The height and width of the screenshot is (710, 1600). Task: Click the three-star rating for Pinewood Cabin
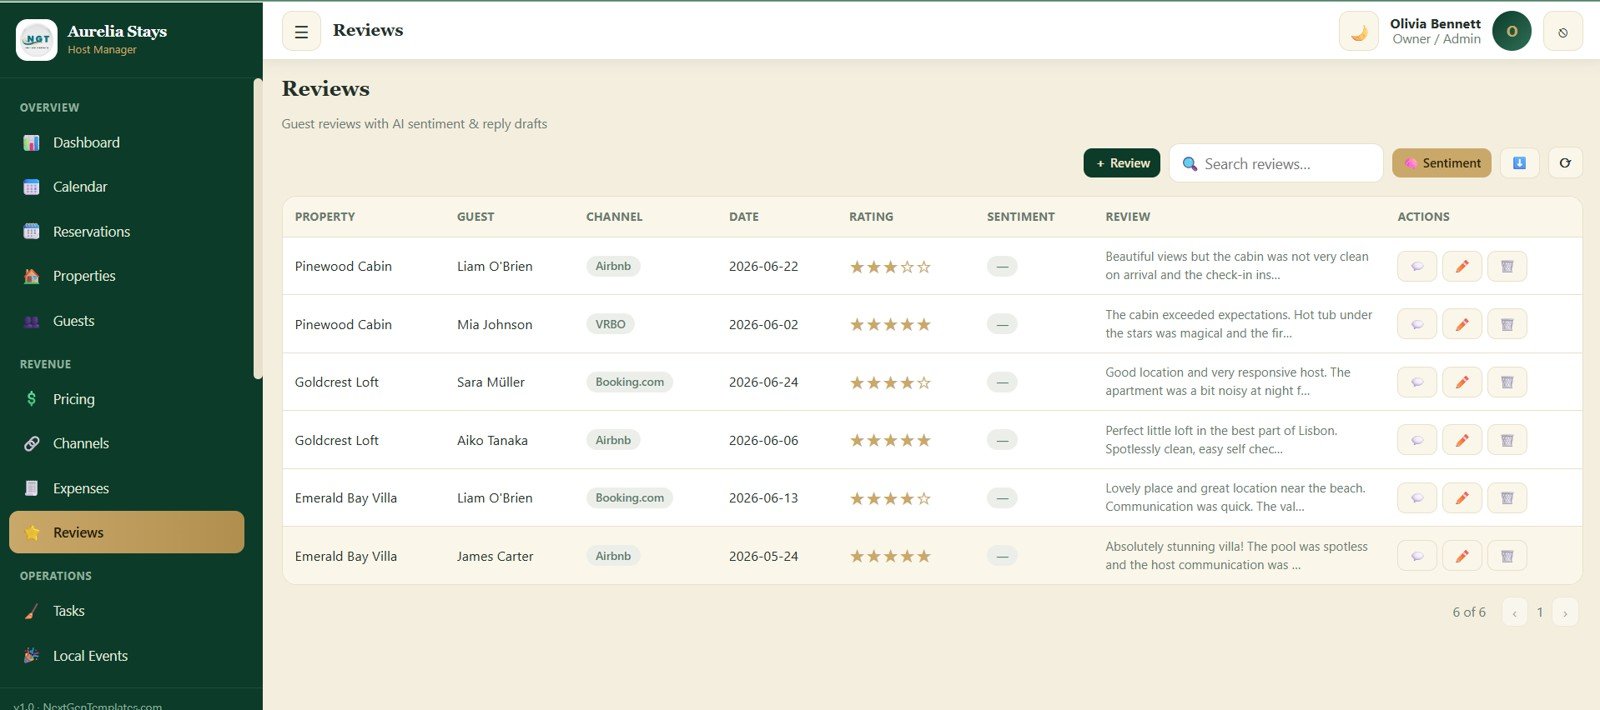tap(890, 267)
